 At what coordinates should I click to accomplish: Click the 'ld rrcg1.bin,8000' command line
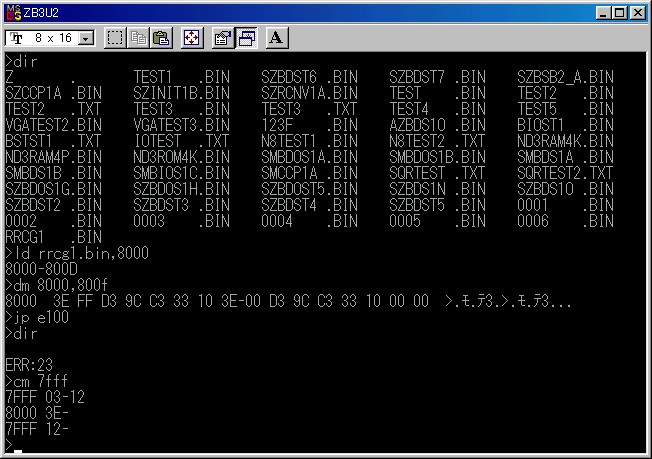77,253
